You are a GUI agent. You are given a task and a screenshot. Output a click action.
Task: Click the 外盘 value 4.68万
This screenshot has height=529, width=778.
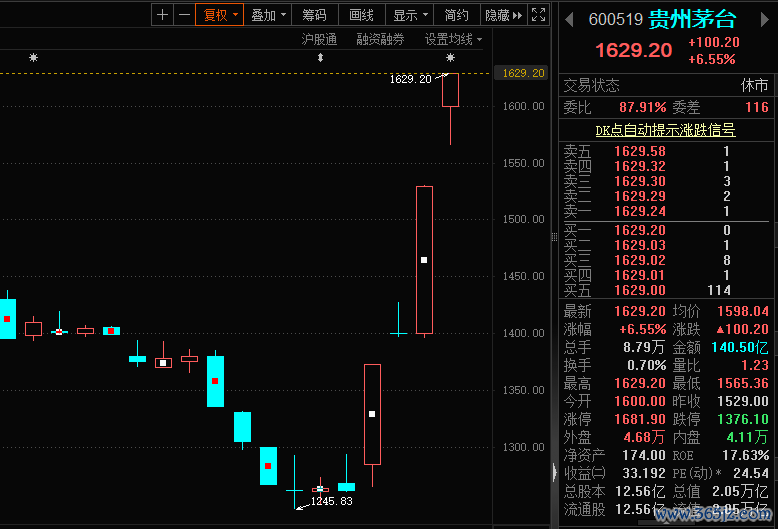644,437
